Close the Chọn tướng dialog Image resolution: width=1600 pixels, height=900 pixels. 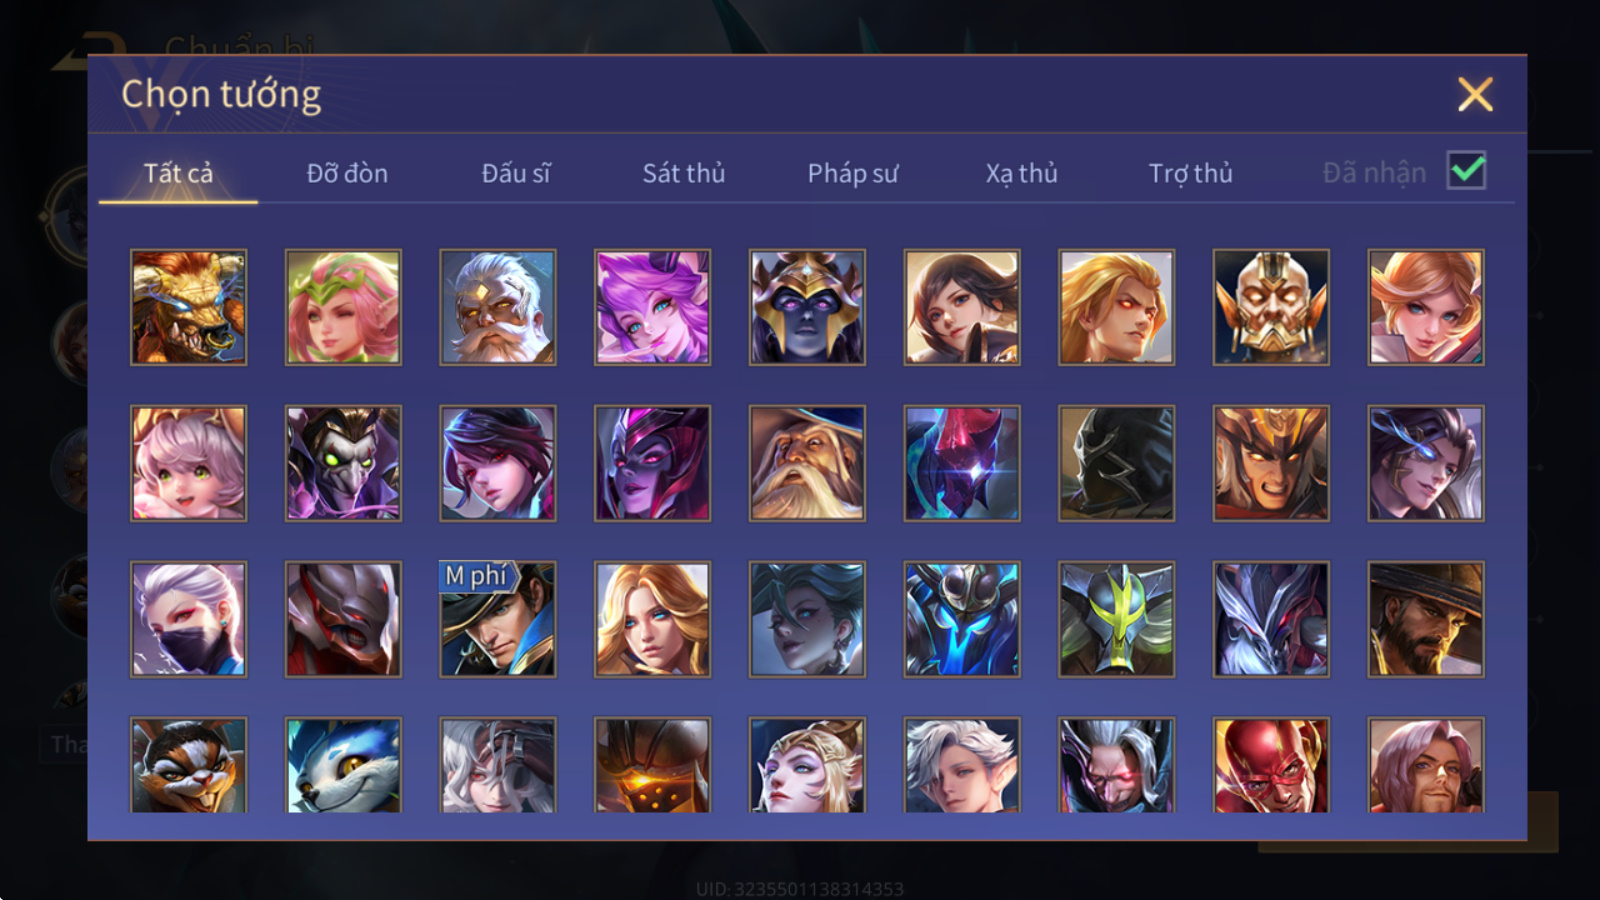click(1475, 94)
